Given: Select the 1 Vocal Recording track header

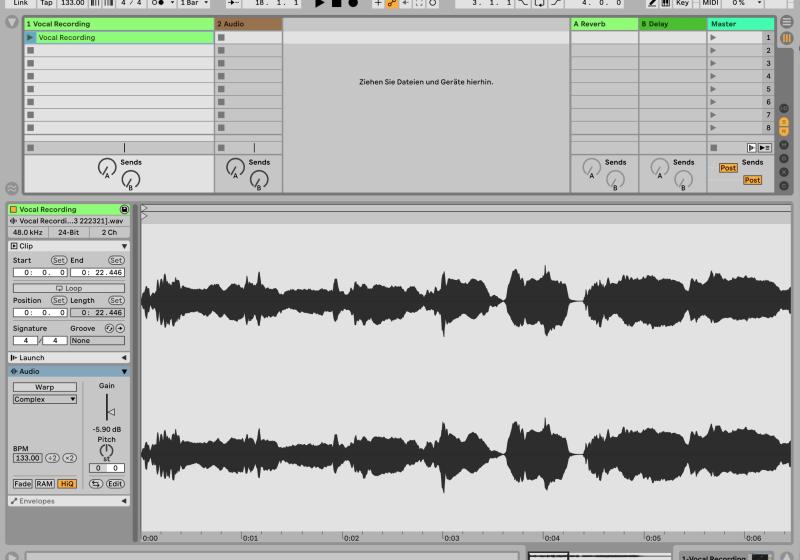Looking at the screenshot, I should [119, 24].
